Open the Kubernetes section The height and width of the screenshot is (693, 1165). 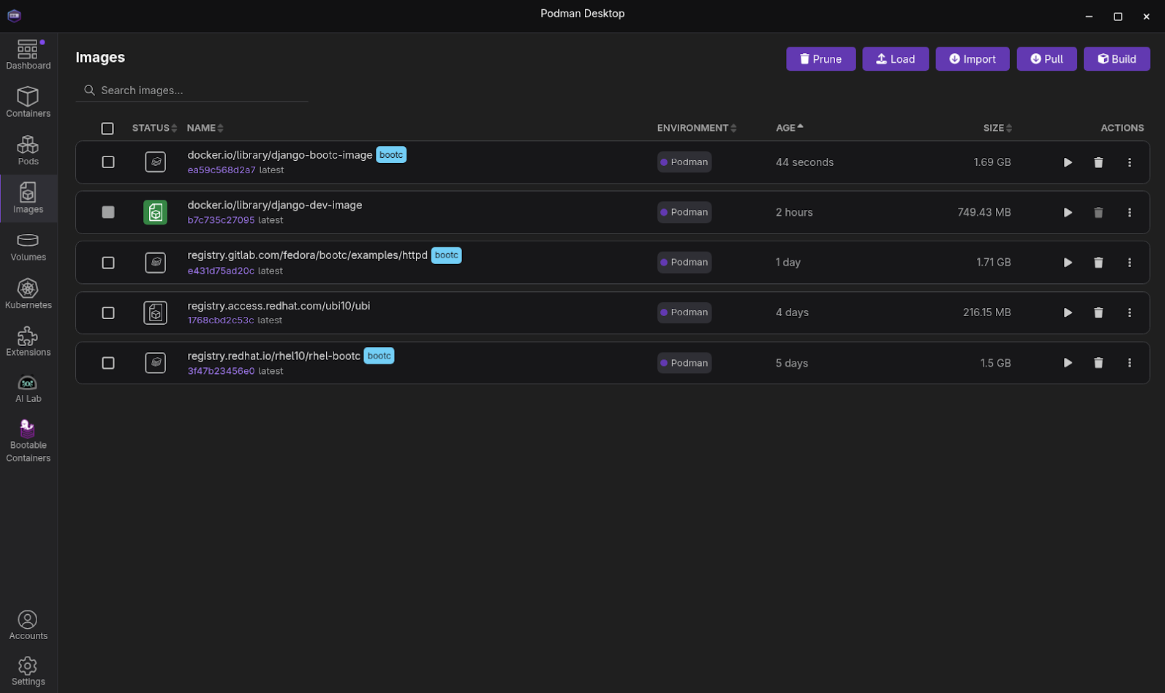click(28, 294)
